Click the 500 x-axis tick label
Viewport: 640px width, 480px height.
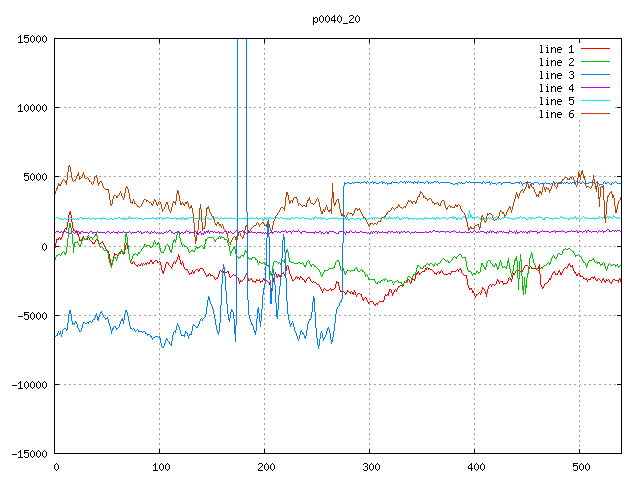tap(580, 467)
